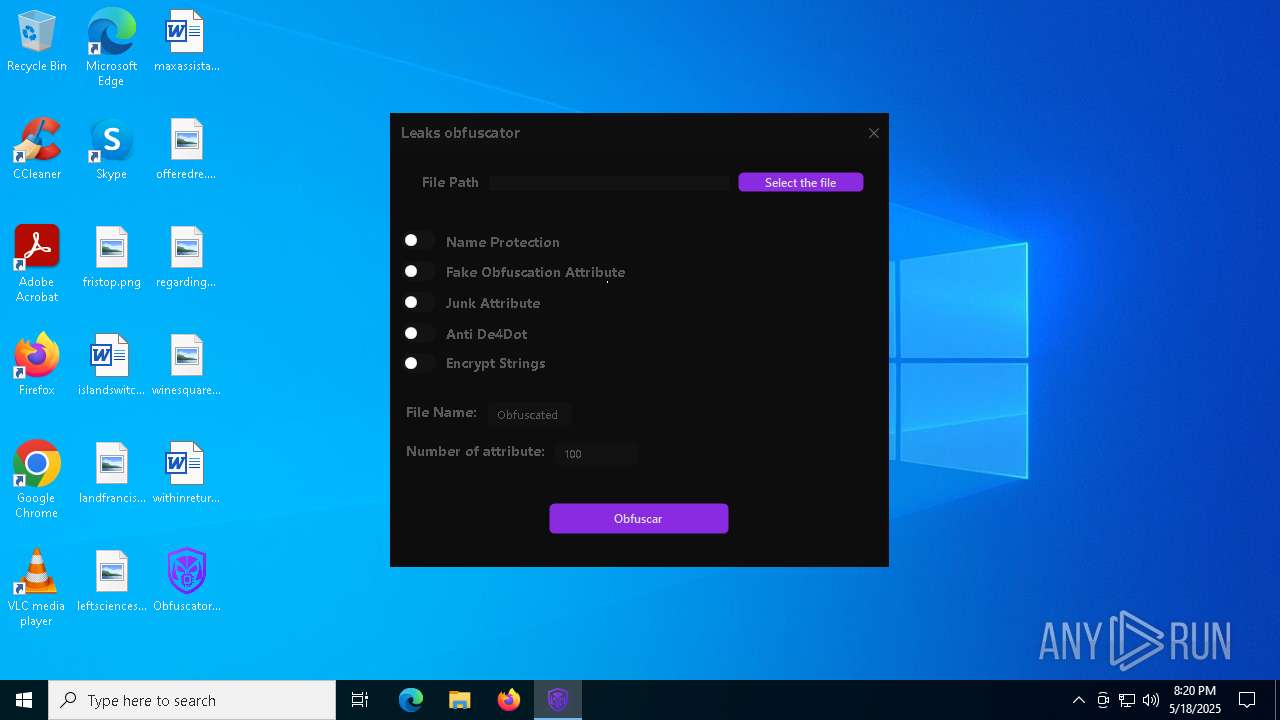
Task: Open the notification center icon
Action: 1247,700
